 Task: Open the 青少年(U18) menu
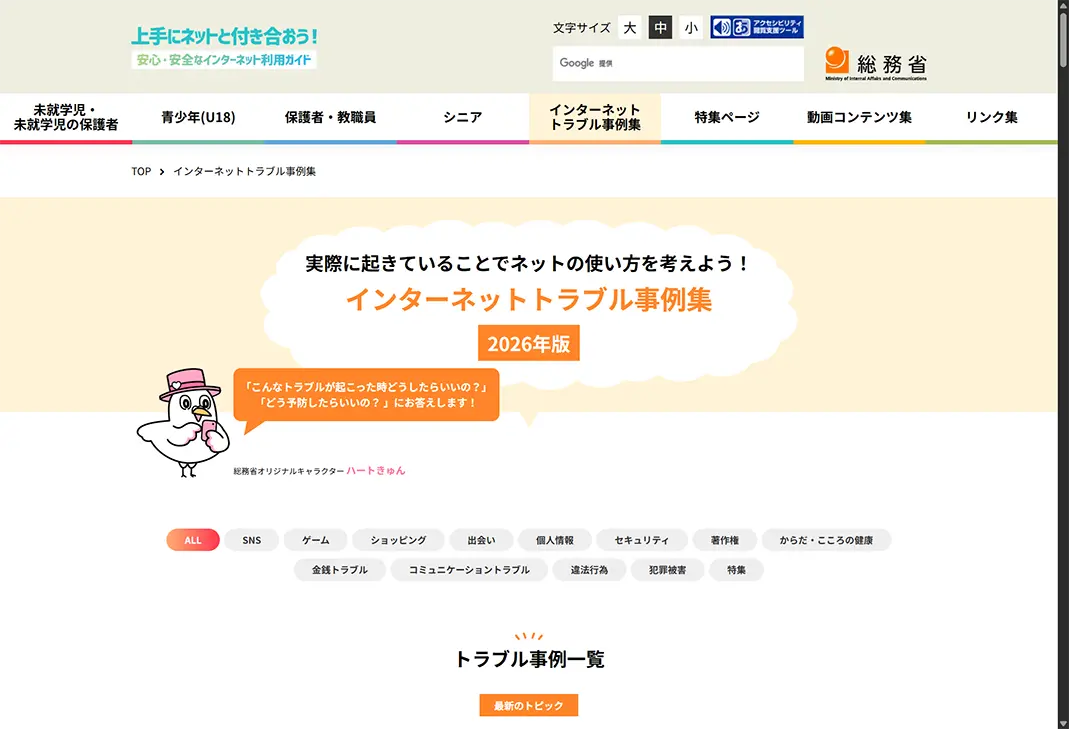point(198,117)
